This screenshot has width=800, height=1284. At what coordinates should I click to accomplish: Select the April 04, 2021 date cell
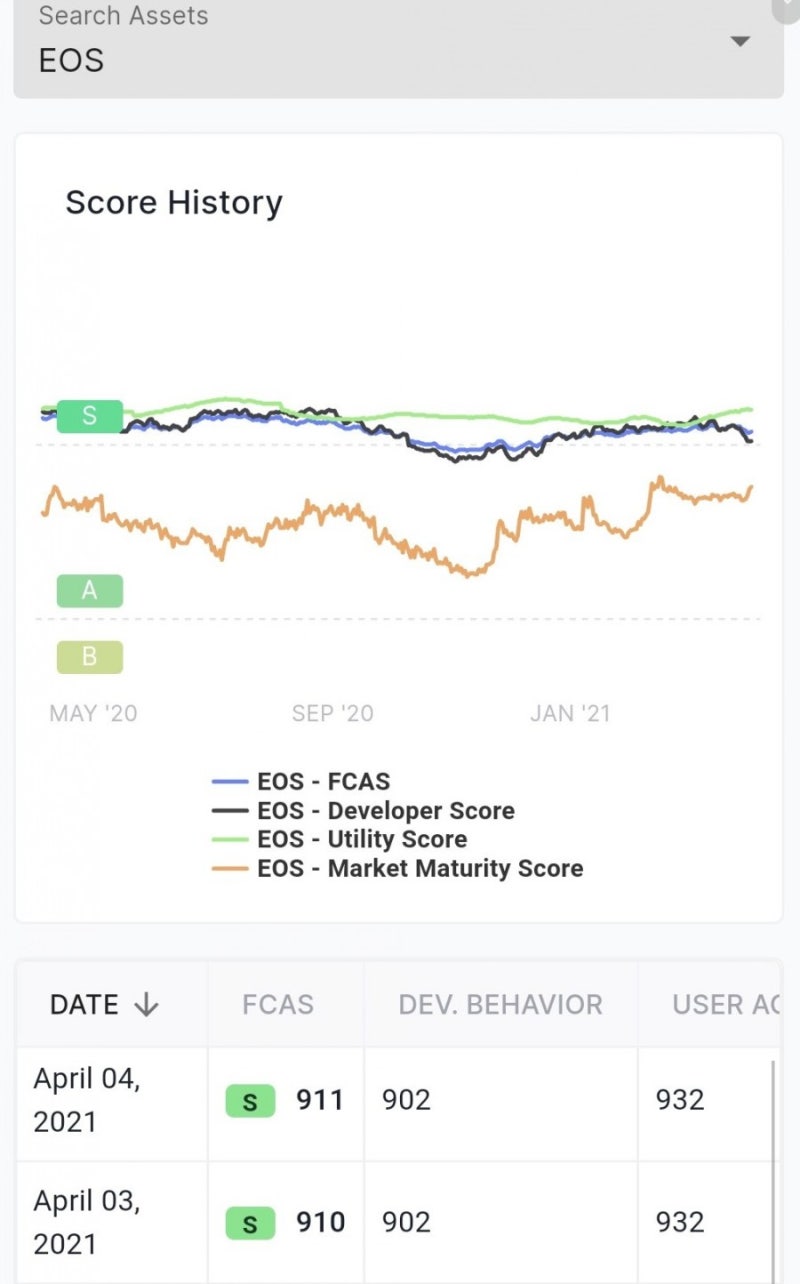click(x=87, y=1100)
